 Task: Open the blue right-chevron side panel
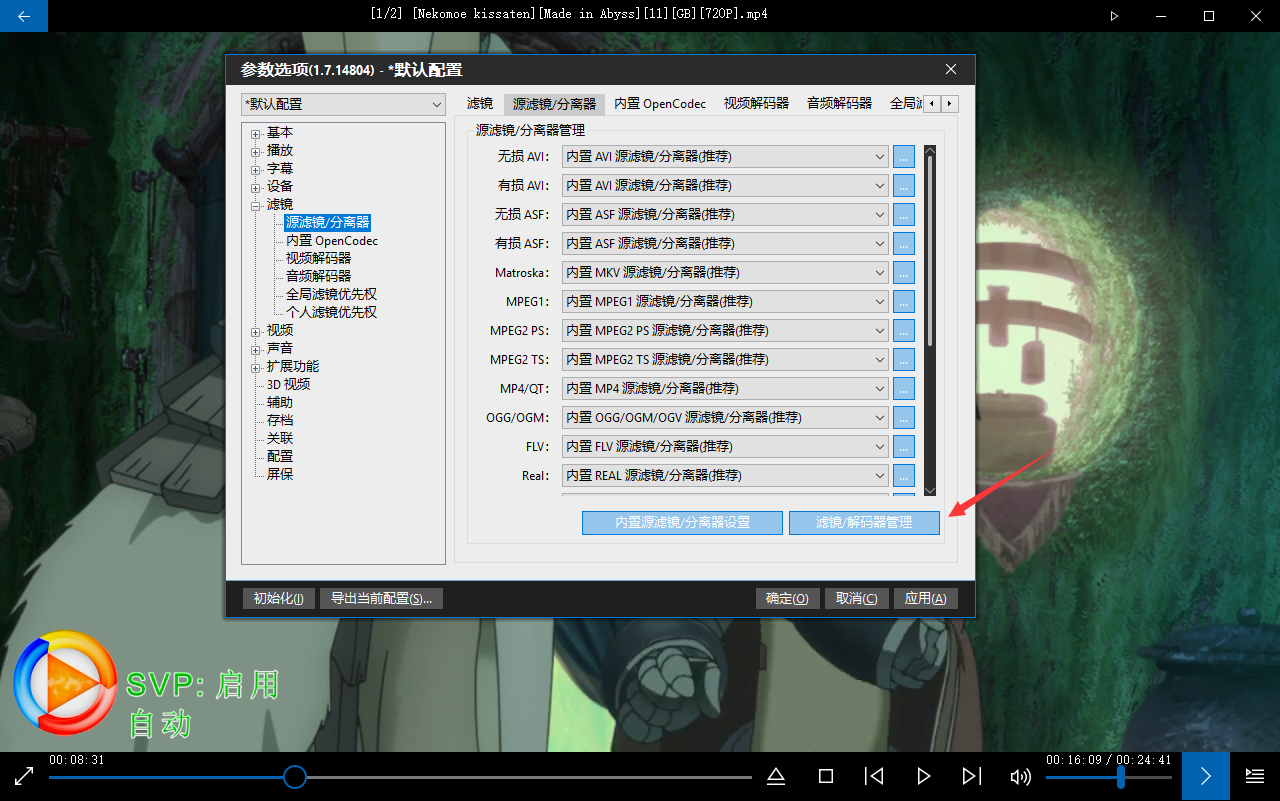pos(1206,776)
